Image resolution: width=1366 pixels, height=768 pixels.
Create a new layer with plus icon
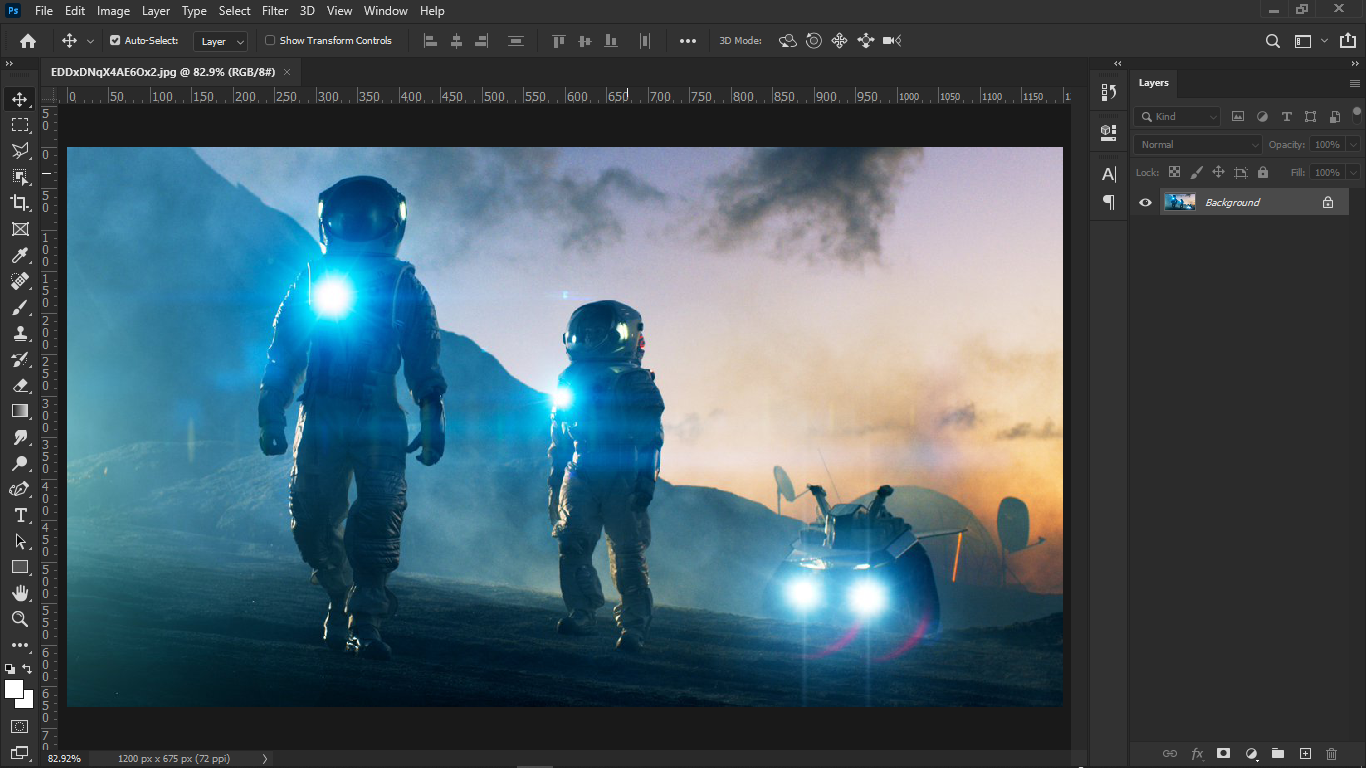tap(1305, 753)
